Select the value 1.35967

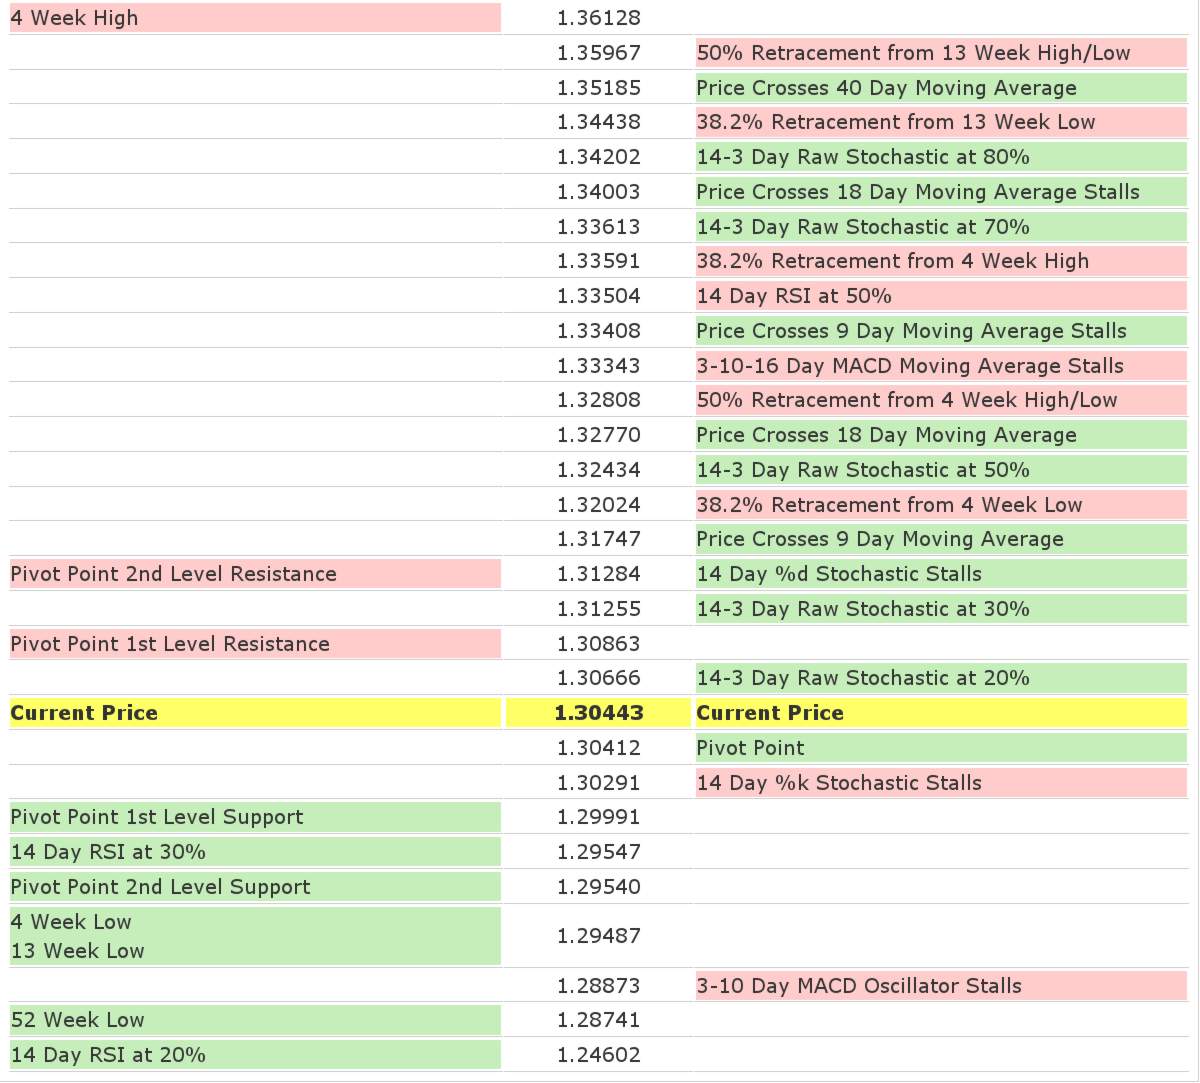click(x=599, y=53)
